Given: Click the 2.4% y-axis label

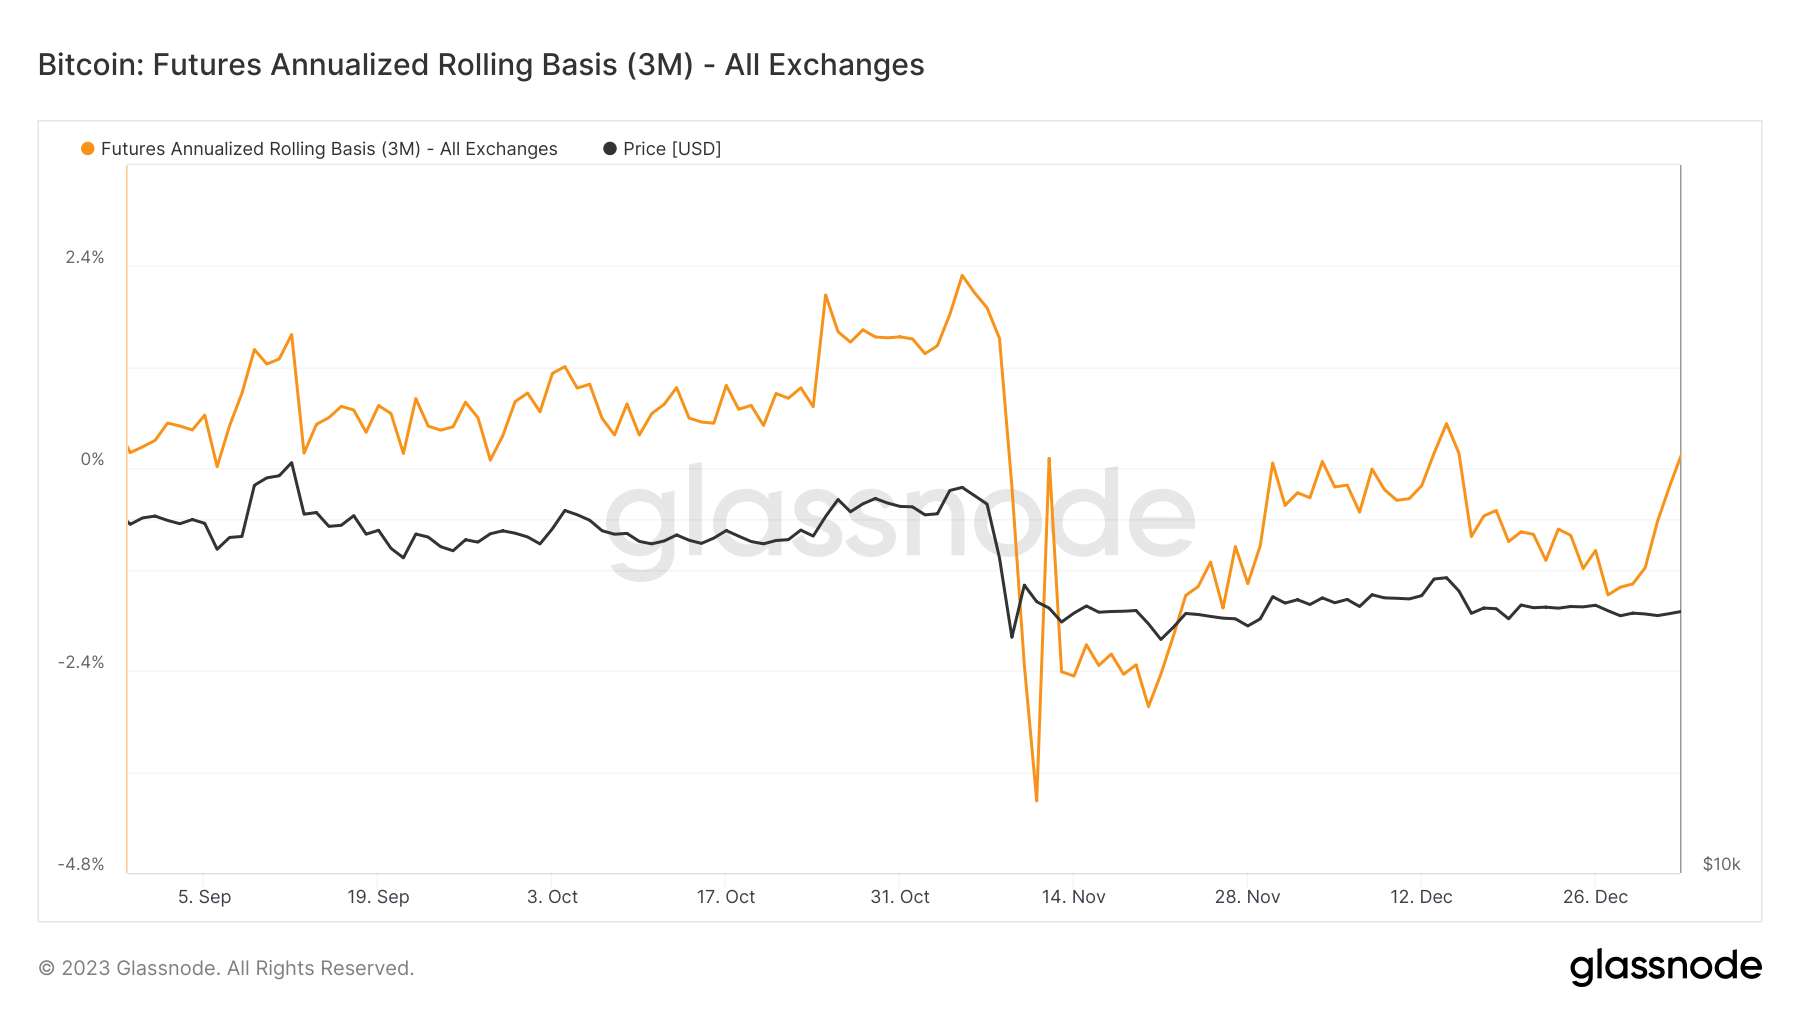Looking at the screenshot, I should (x=85, y=258).
